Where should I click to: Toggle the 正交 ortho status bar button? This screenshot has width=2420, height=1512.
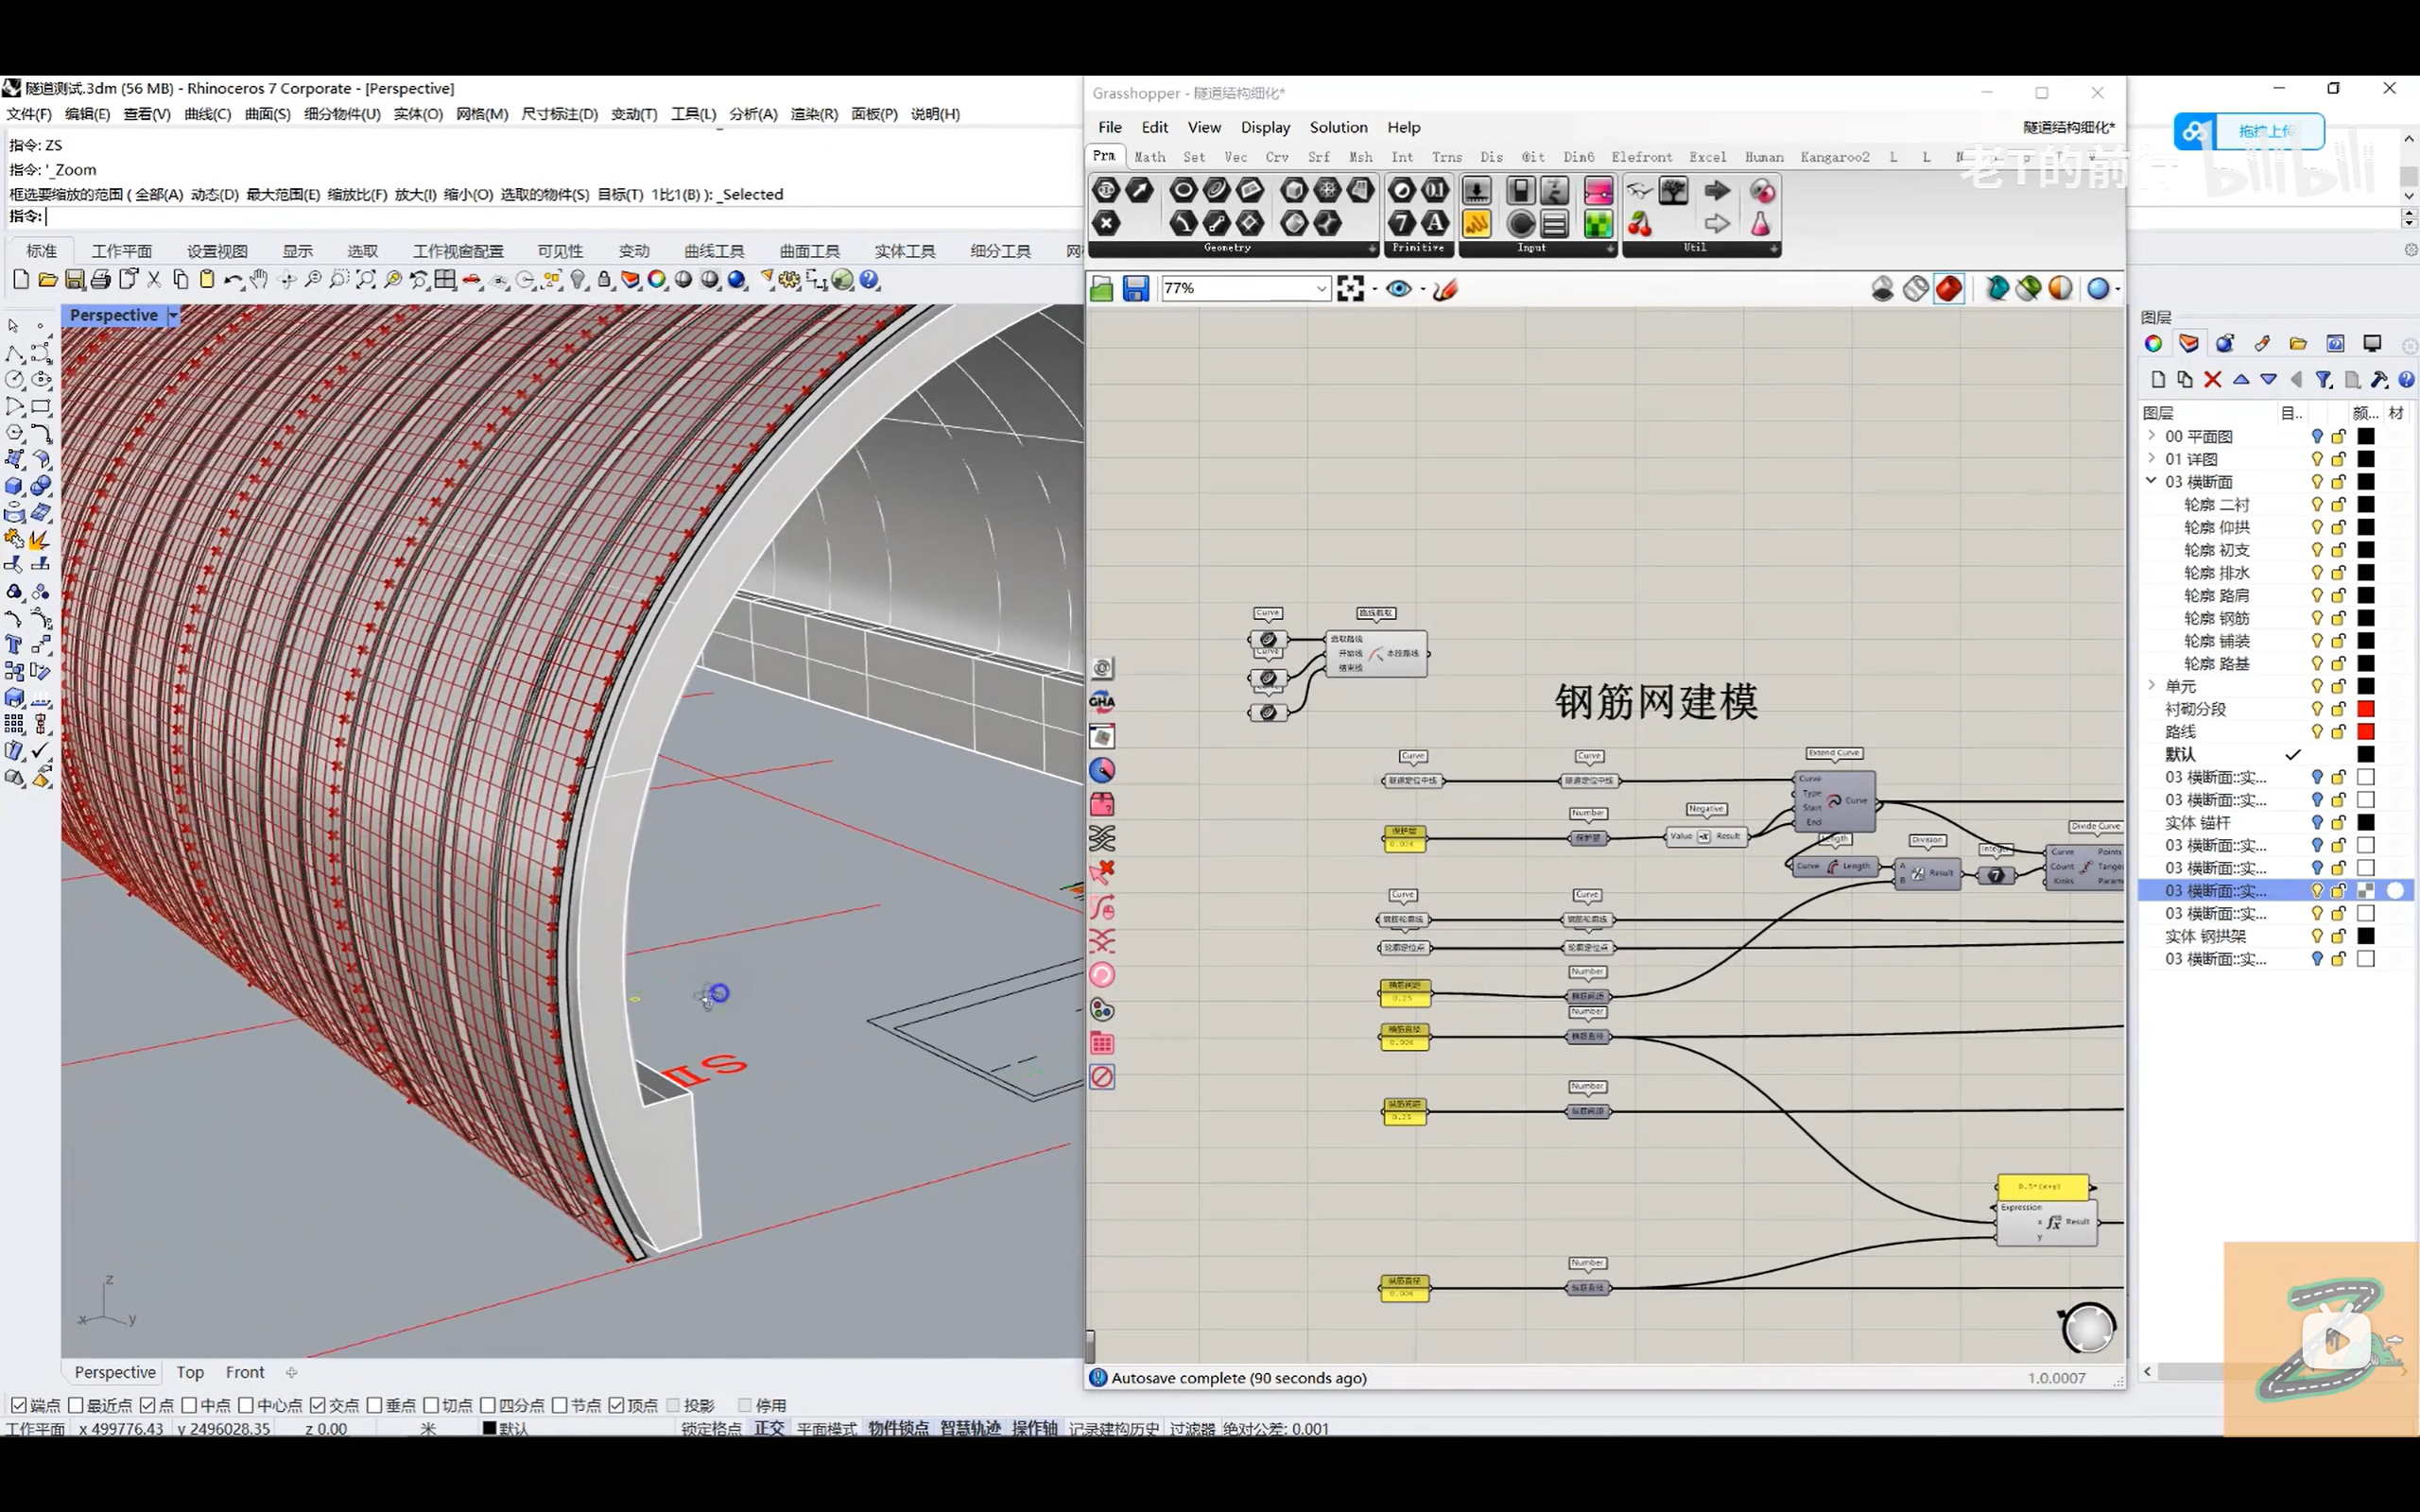pyautogui.click(x=769, y=1428)
